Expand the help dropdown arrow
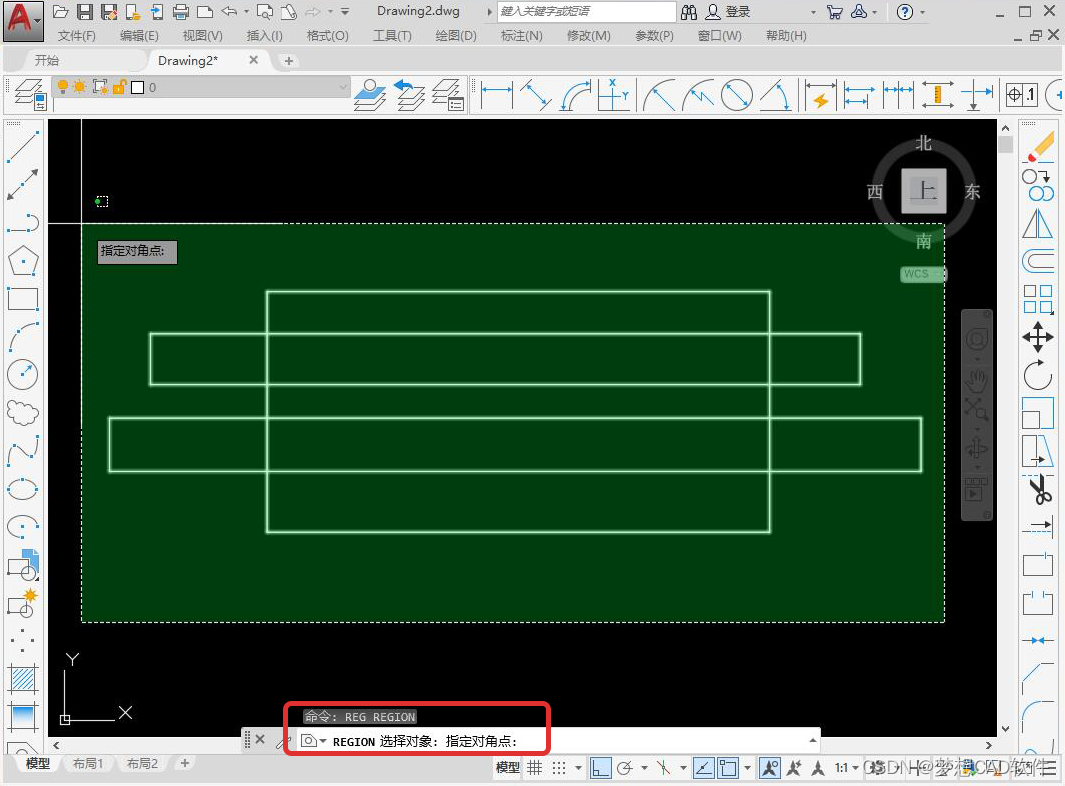The height and width of the screenshot is (786, 1065). (x=922, y=12)
